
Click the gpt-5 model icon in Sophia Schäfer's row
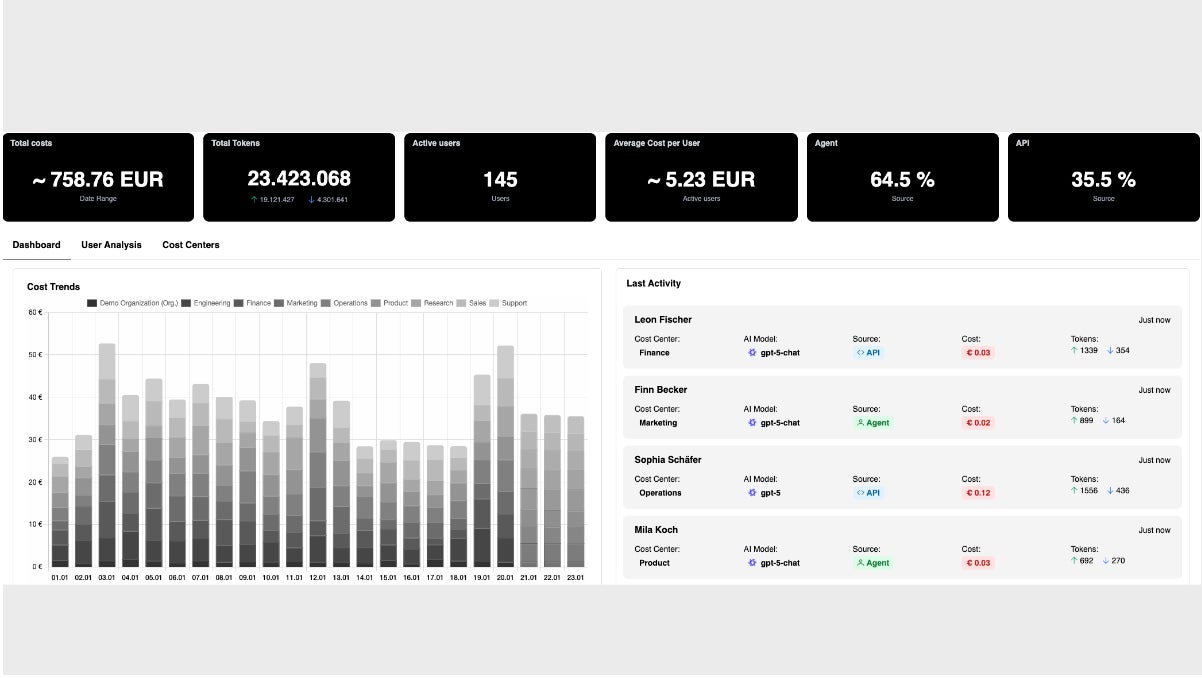752,492
